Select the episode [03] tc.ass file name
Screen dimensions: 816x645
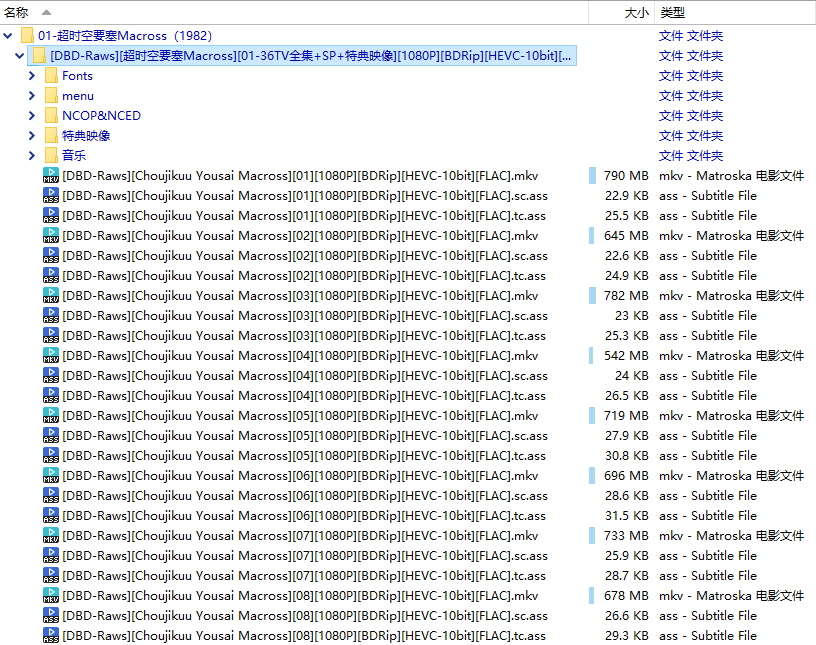pyautogui.click(x=304, y=336)
